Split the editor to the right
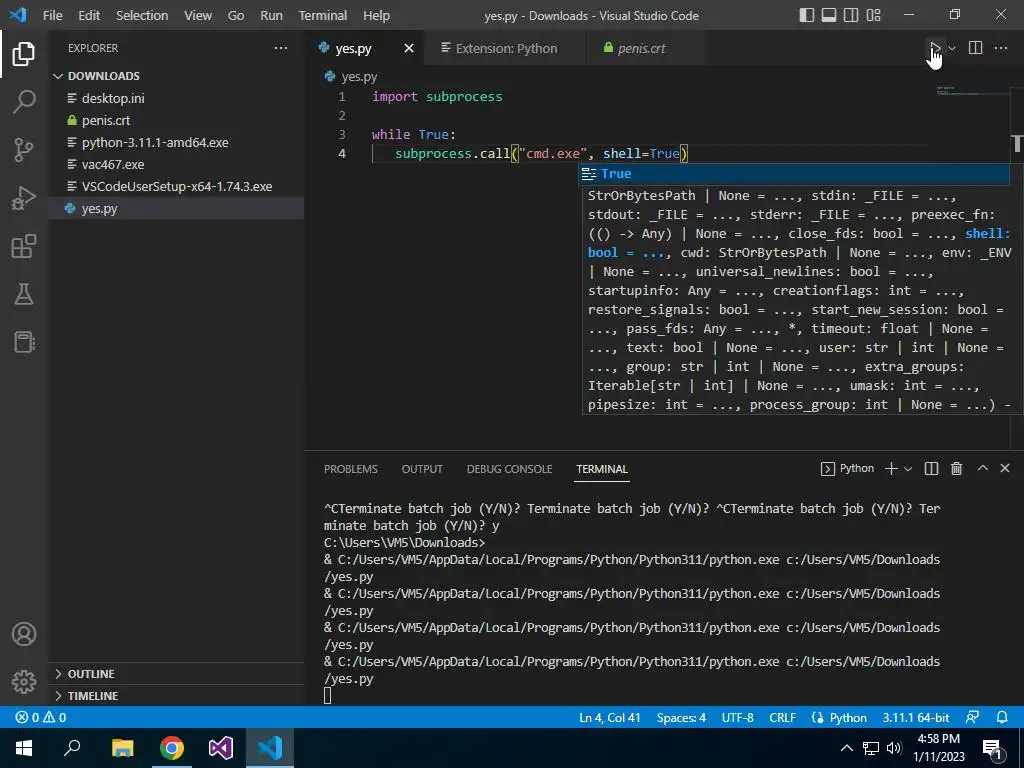 (x=975, y=48)
